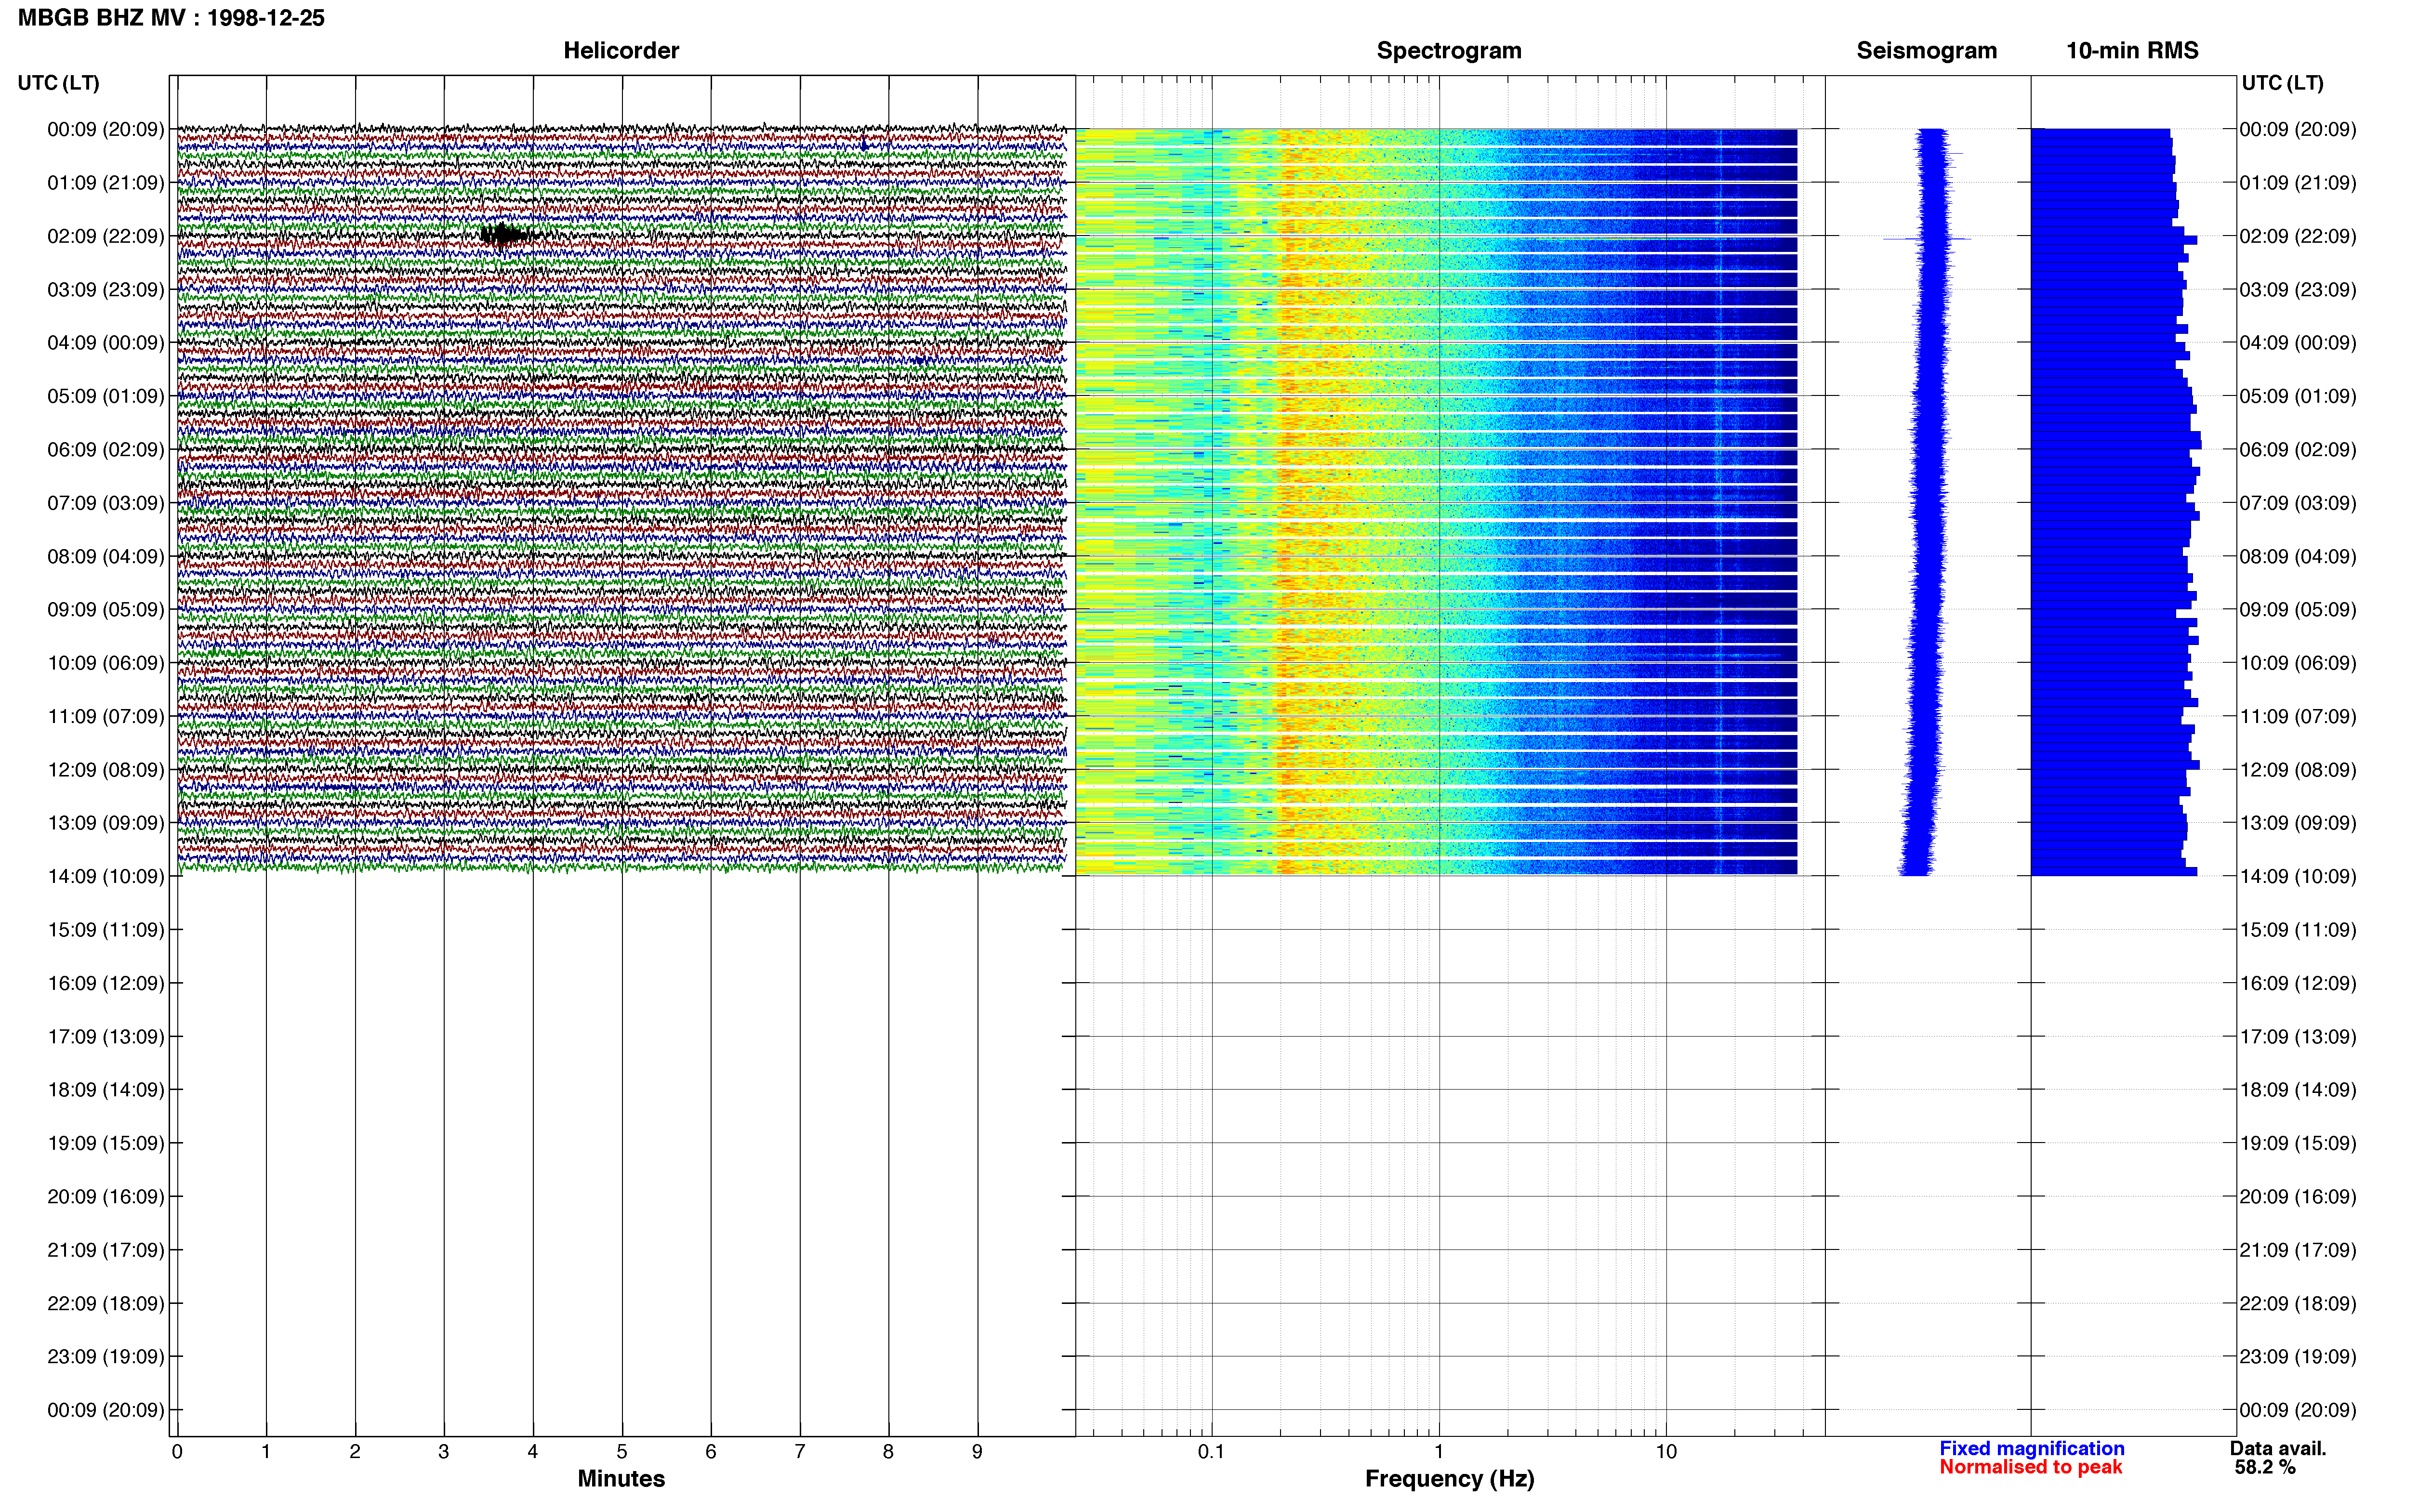Click right time label 14:09 (10:09)

point(2298,877)
